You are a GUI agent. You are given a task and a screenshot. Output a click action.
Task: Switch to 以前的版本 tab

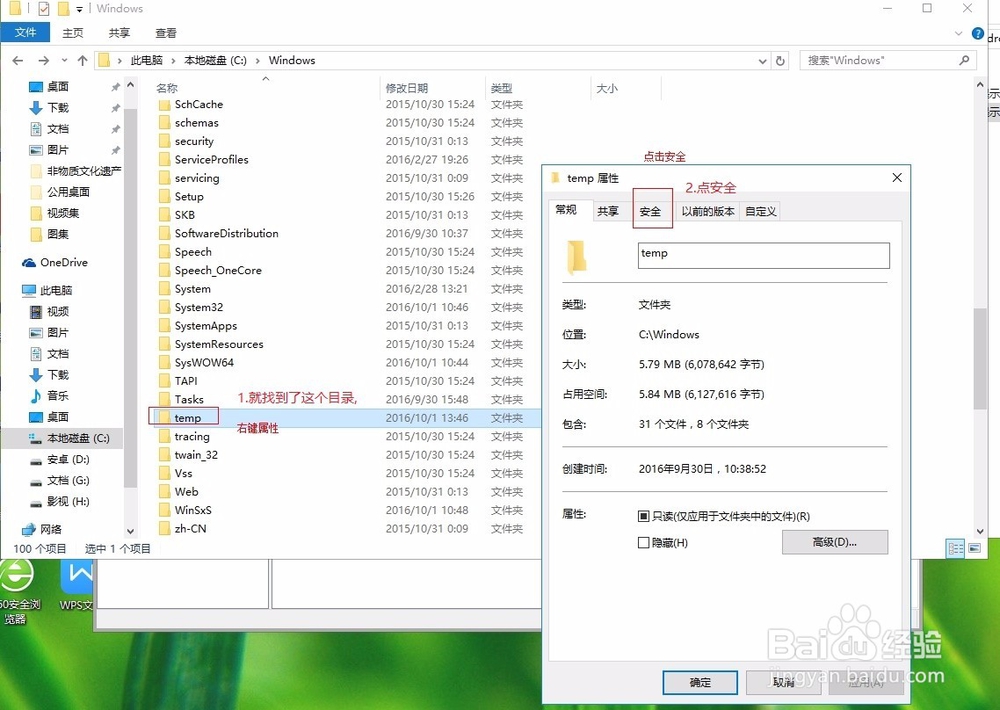(708, 211)
